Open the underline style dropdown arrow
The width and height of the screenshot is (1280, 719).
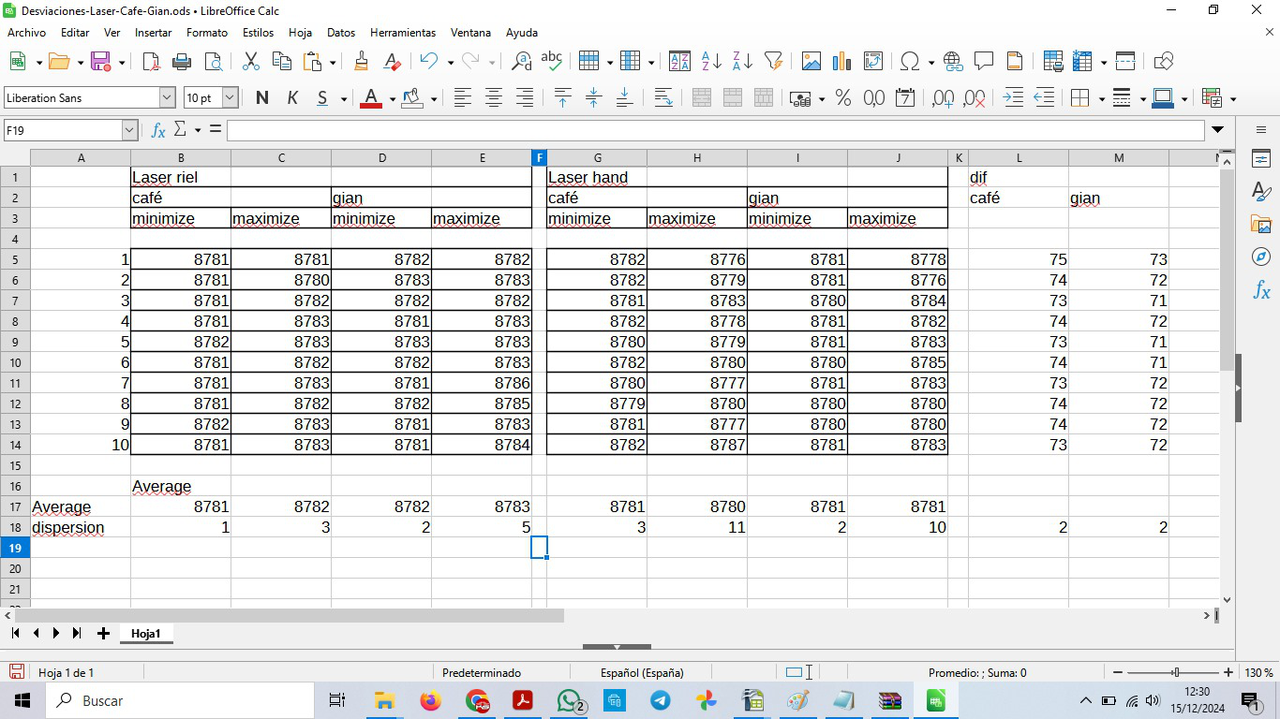343,98
